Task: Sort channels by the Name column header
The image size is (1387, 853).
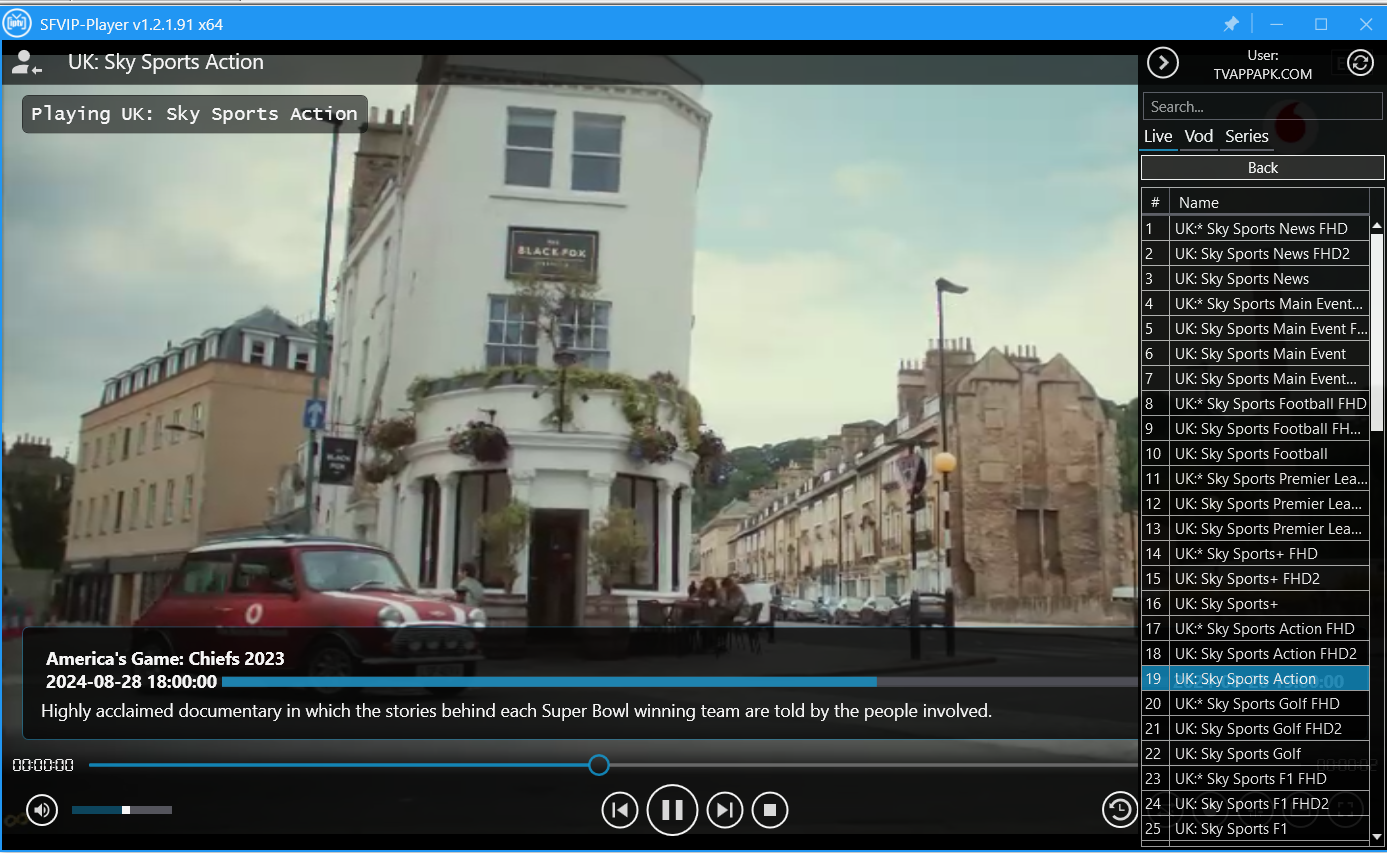Action: point(1269,202)
